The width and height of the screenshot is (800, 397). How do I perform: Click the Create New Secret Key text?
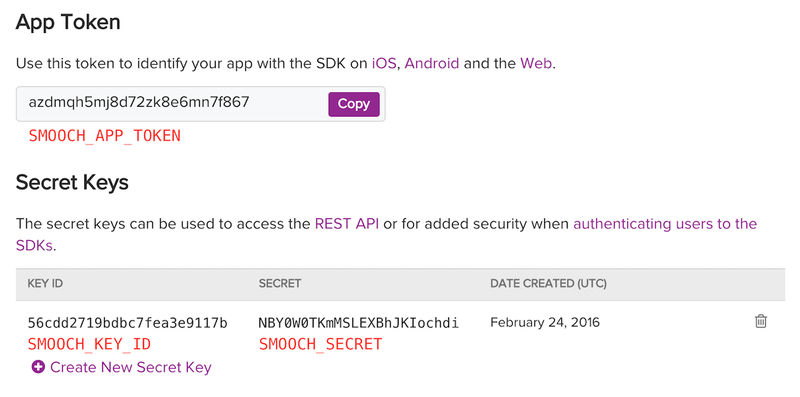pos(131,367)
